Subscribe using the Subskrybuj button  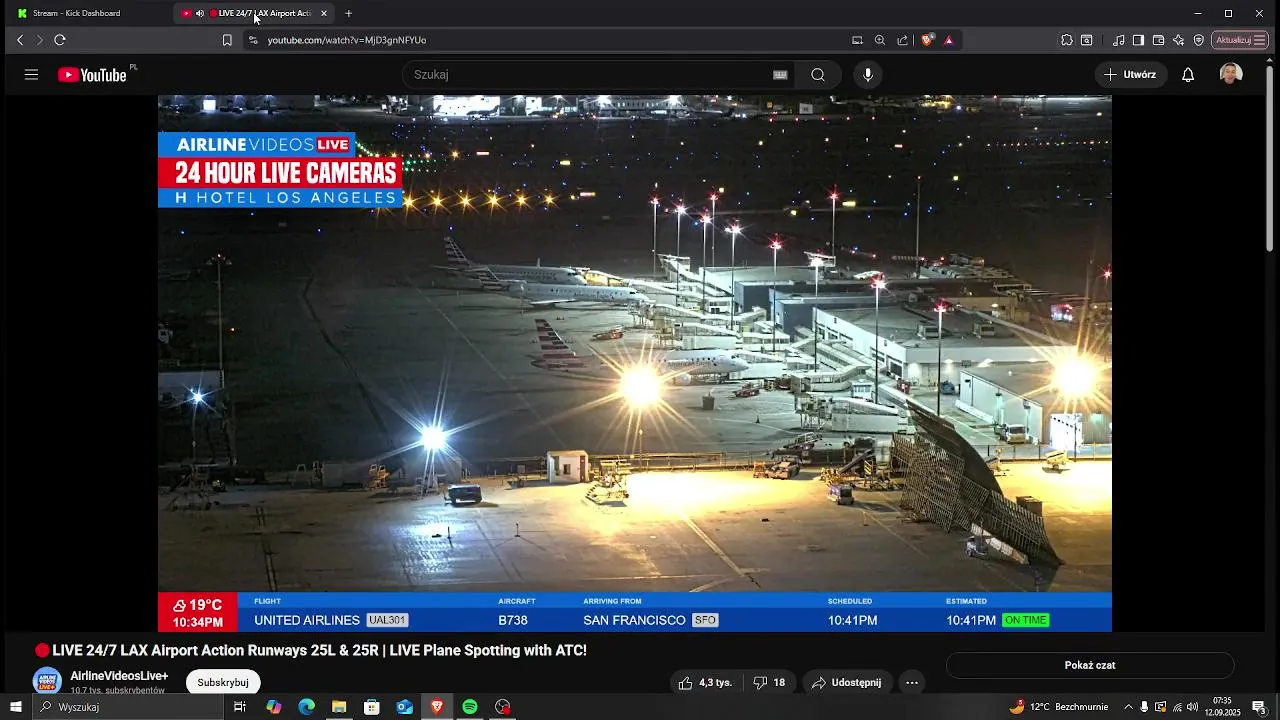pyautogui.click(x=223, y=682)
